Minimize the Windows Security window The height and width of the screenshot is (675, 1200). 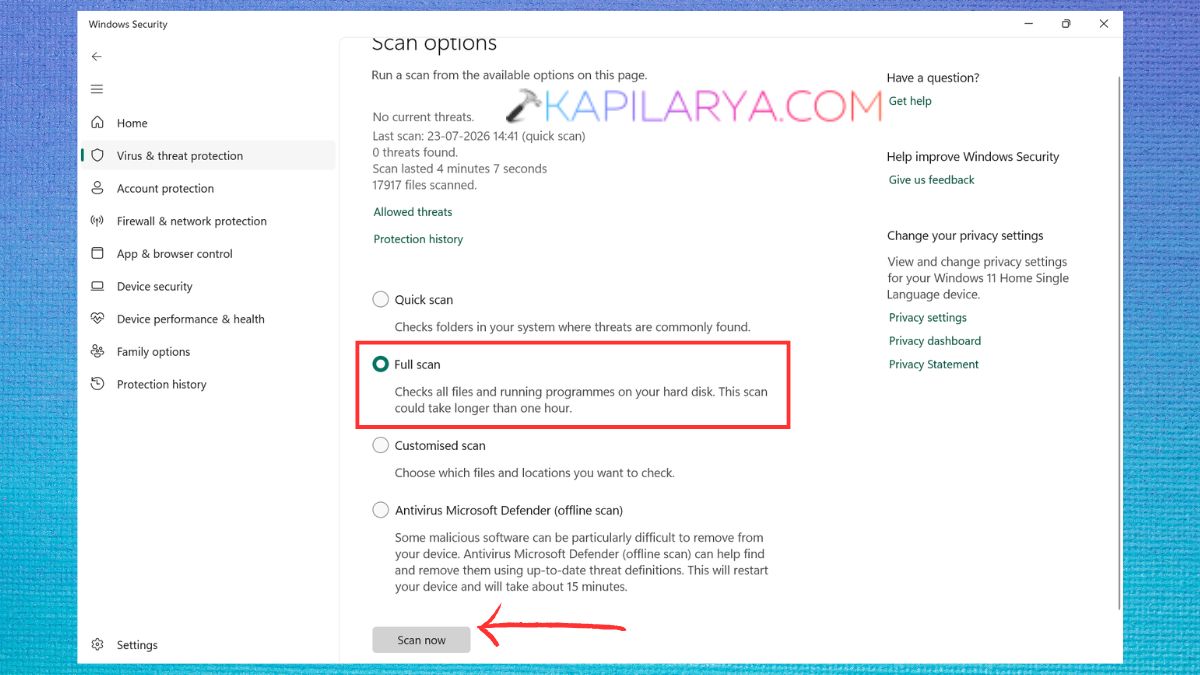click(1027, 24)
